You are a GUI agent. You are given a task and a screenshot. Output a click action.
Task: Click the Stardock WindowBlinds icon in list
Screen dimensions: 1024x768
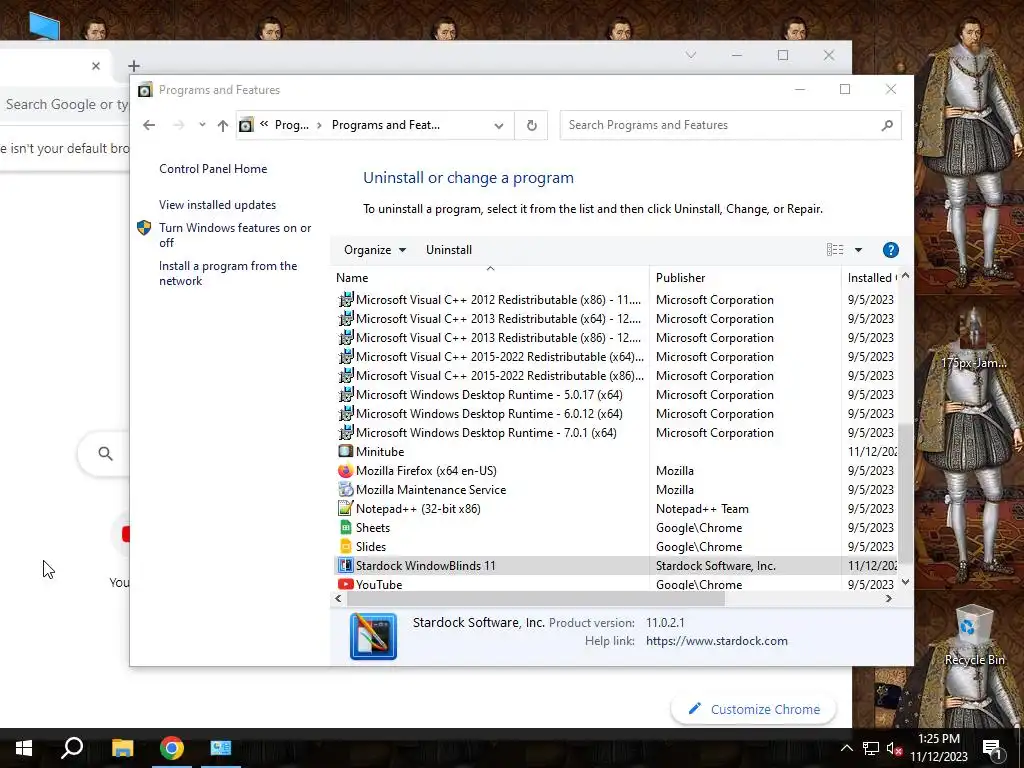tap(345, 565)
